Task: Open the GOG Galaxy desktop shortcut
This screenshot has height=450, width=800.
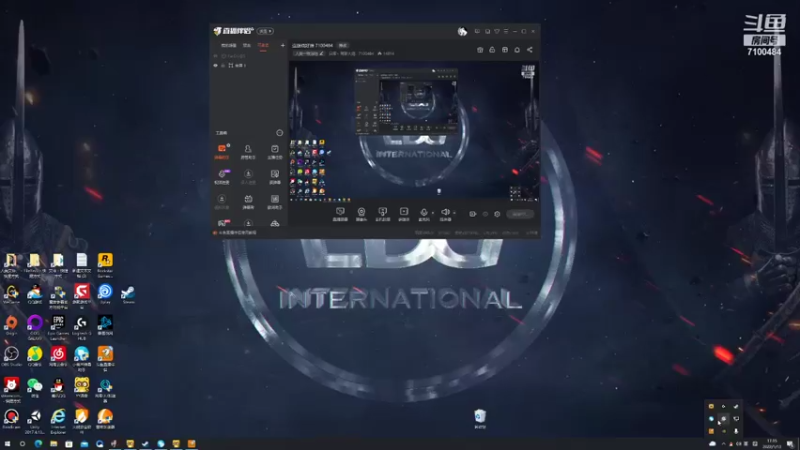Action: coord(35,327)
